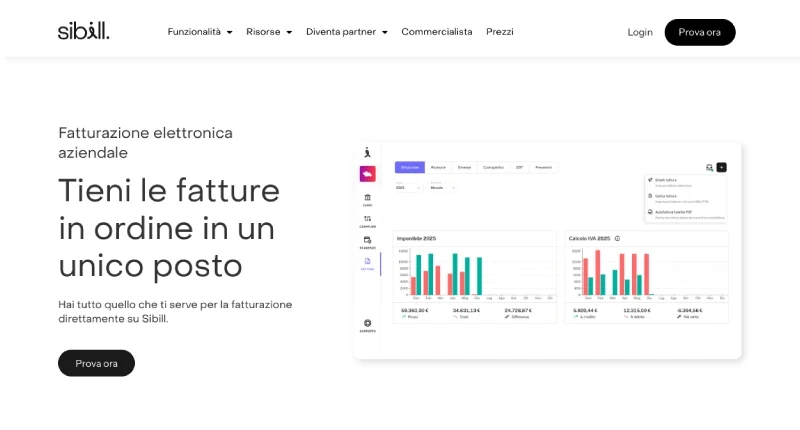This screenshot has width=800, height=430.
Task: Click the black plus button in dashboard
Action: [x=722, y=168]
